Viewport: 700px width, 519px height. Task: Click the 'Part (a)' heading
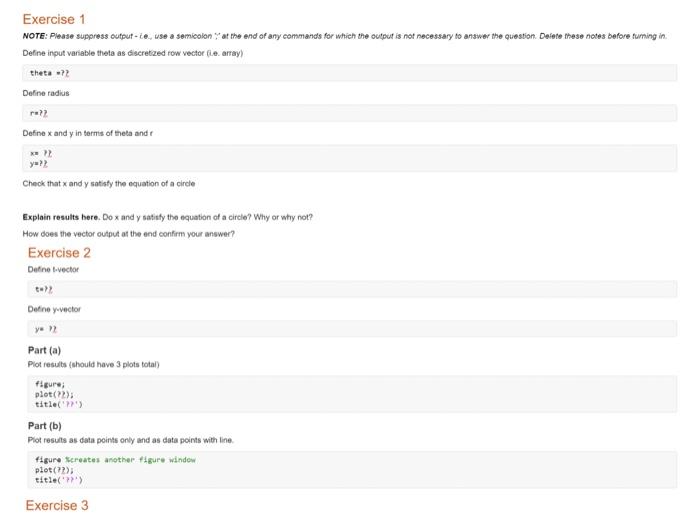point(44,350)
